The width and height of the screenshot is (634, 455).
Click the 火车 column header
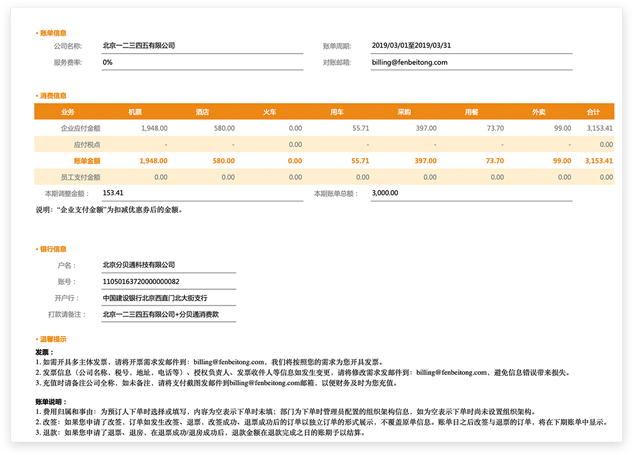click(x=270, y=112)
